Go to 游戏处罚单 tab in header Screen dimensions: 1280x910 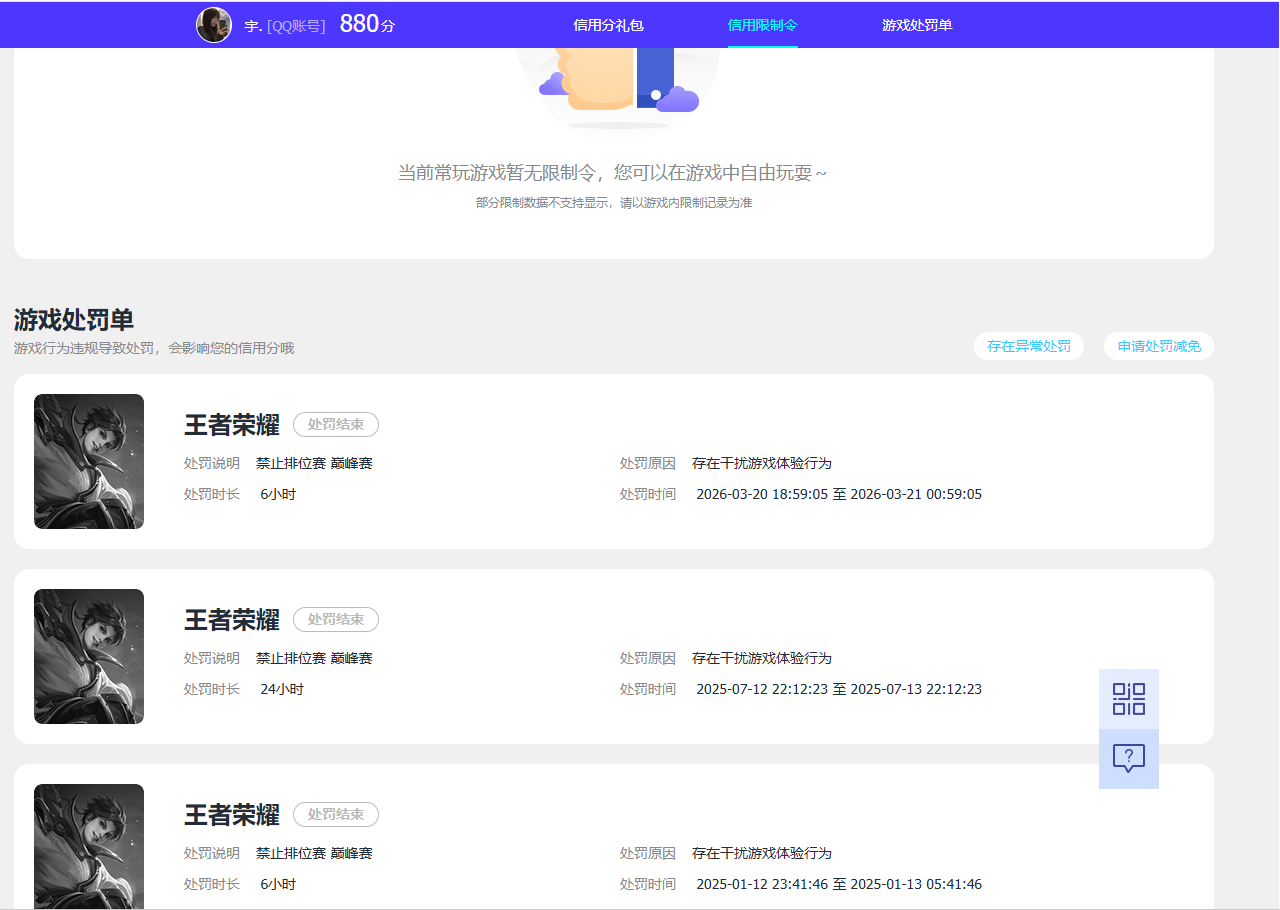click(x=917, y=25)
